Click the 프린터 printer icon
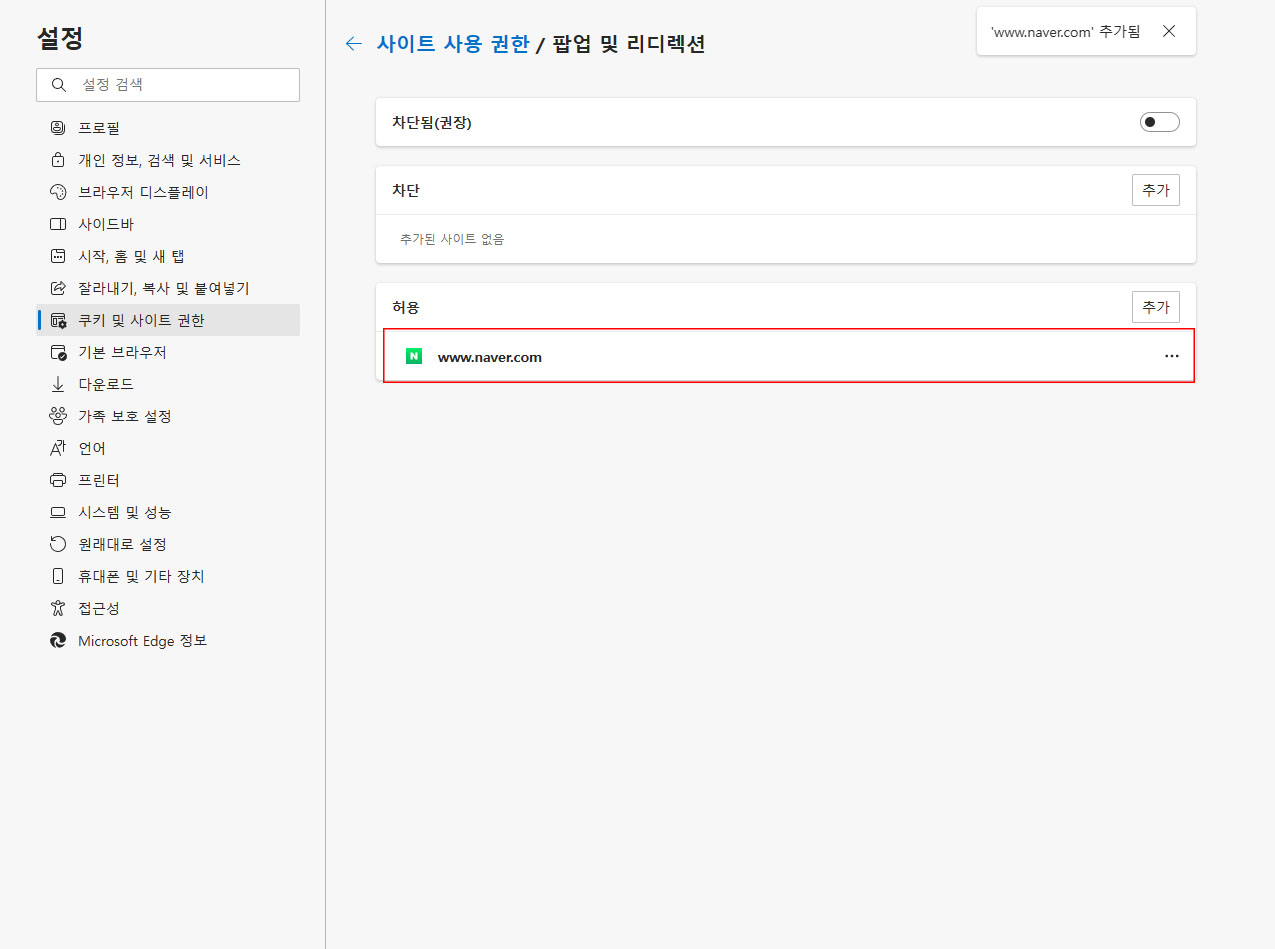 [x=58, y=480]
